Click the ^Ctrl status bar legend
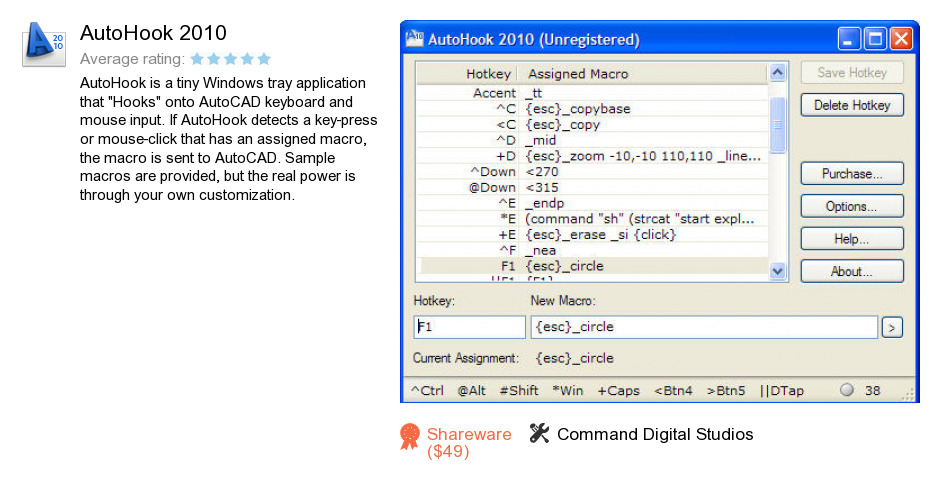 (427, 390)
